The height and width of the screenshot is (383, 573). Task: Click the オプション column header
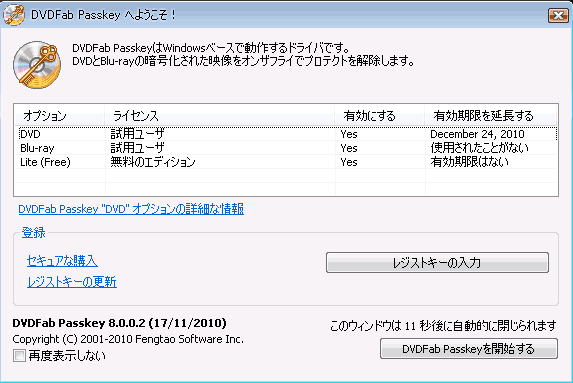click(60, 115)
